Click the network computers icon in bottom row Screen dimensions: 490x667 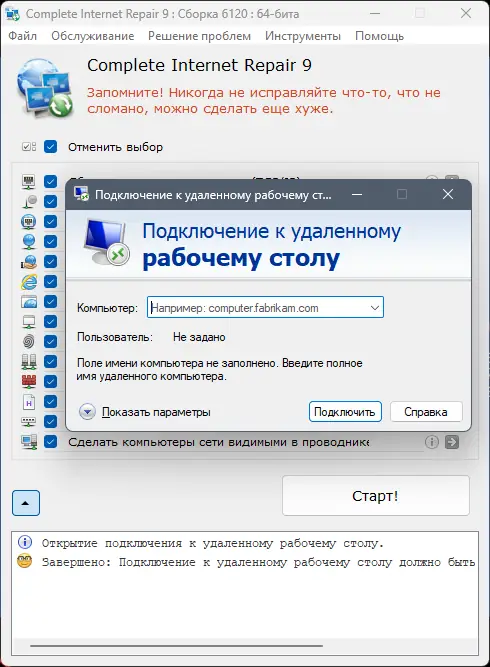[29, 442]
